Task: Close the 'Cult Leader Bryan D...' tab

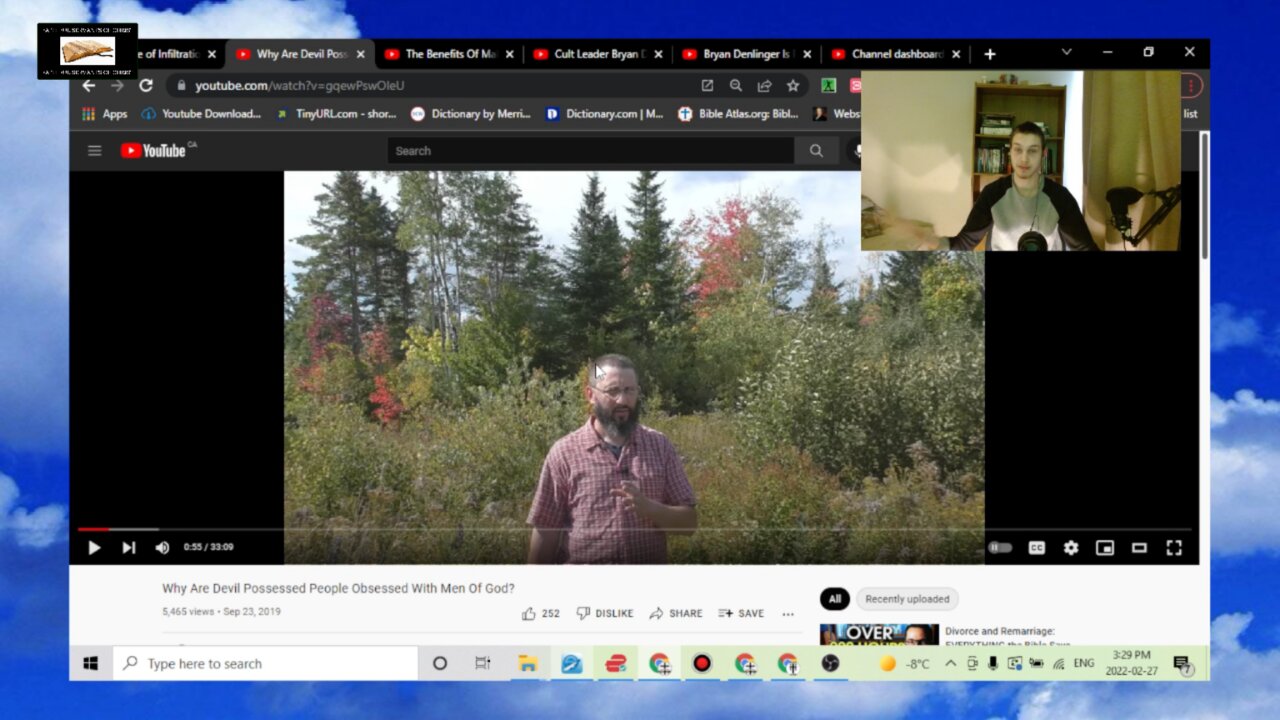Action: 658,54
